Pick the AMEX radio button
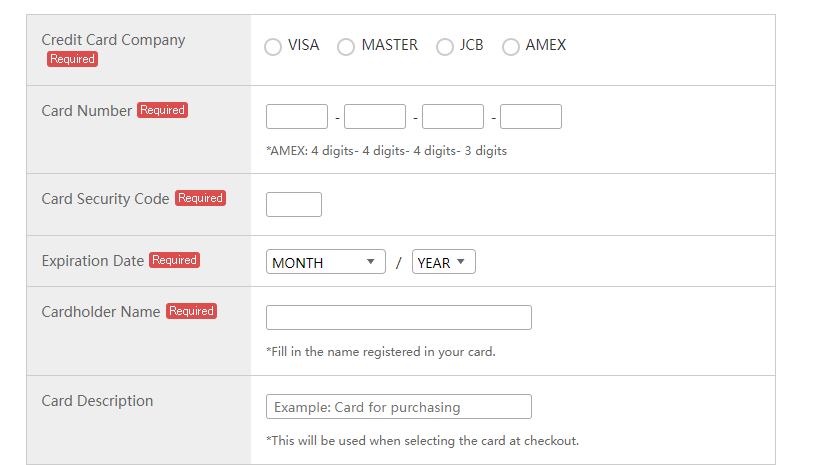The width and height of the screenshot is (818, 465). click(x=511, y=47)
